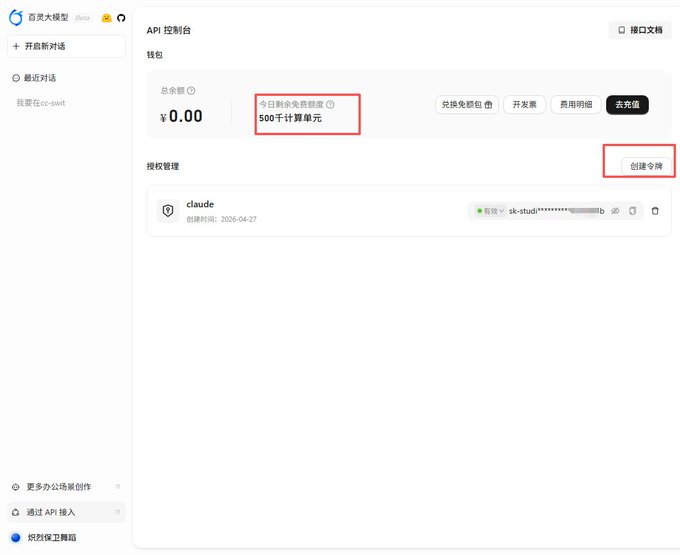Delete the claude token with trash icon
This screenshot has width=680, height=555.
[x=655, y=211]
